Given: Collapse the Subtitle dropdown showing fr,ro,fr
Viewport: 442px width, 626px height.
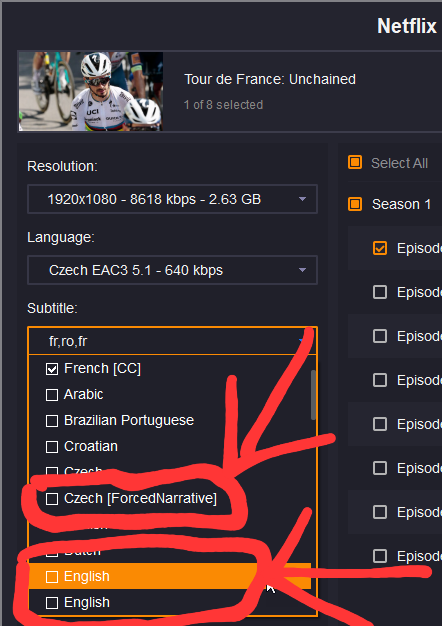Looking at the screenshot, I should 172,341.
